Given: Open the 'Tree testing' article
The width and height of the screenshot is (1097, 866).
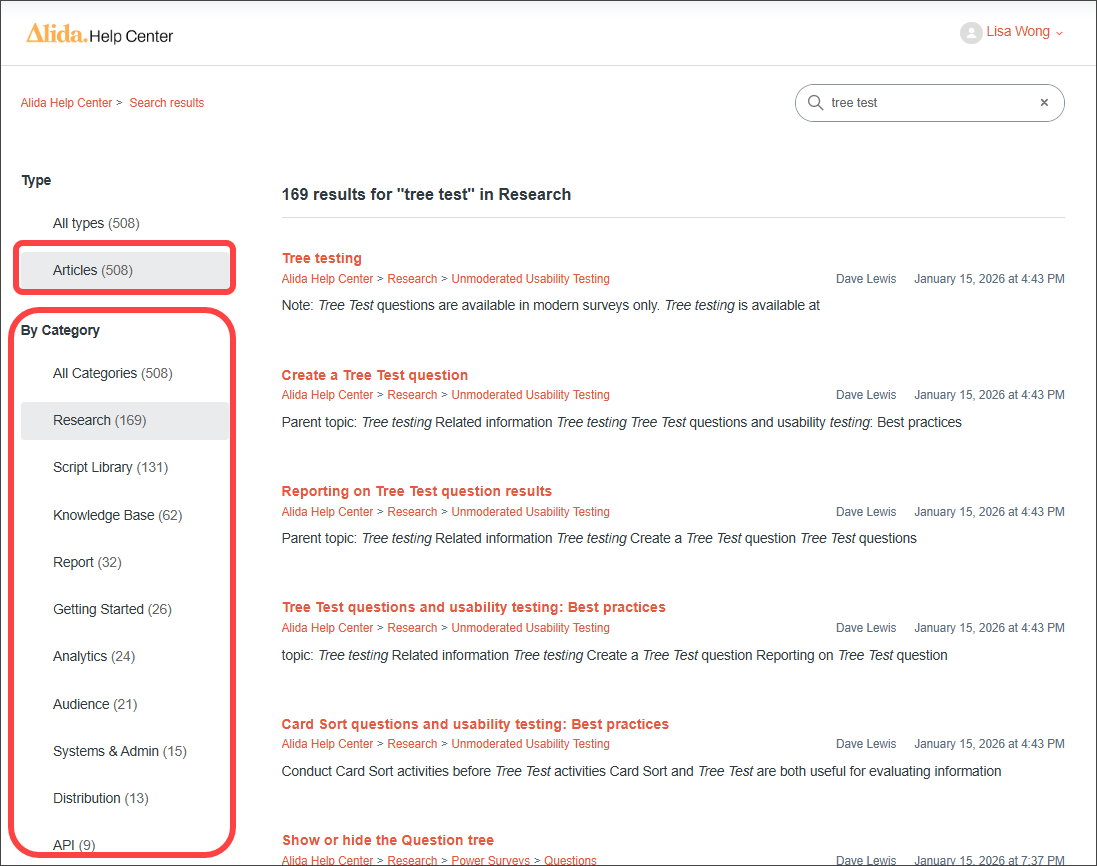Looking at the screenshot, I should 322,258.
